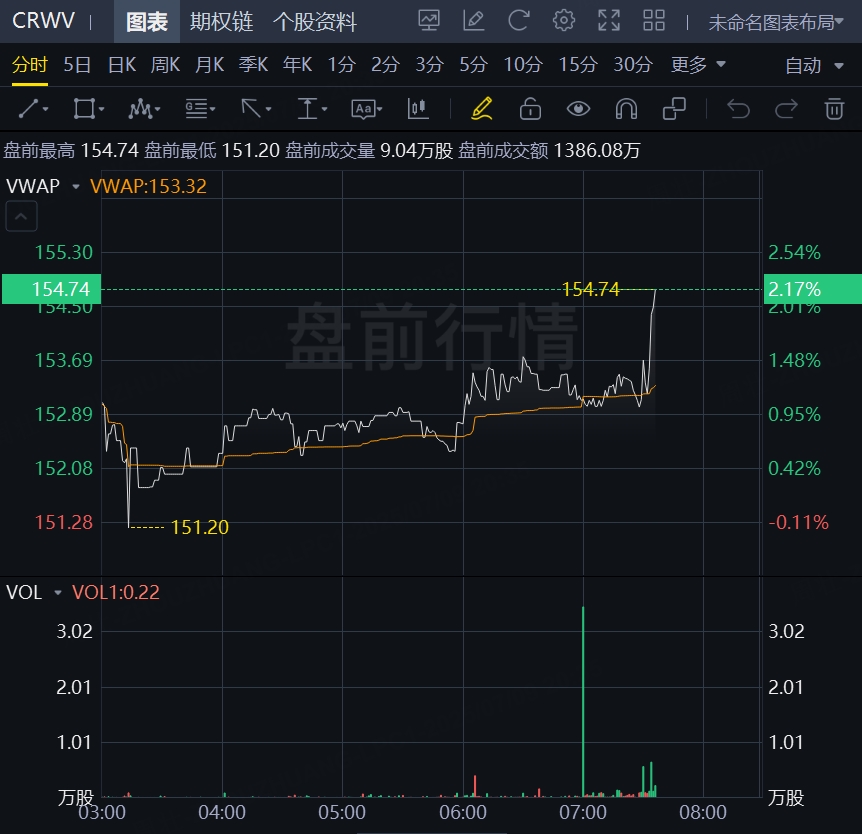Image resolution: width=862 pixels, height=834 pixels.
Task: Select the trend line drawing tool
Action: pos(32,108)
